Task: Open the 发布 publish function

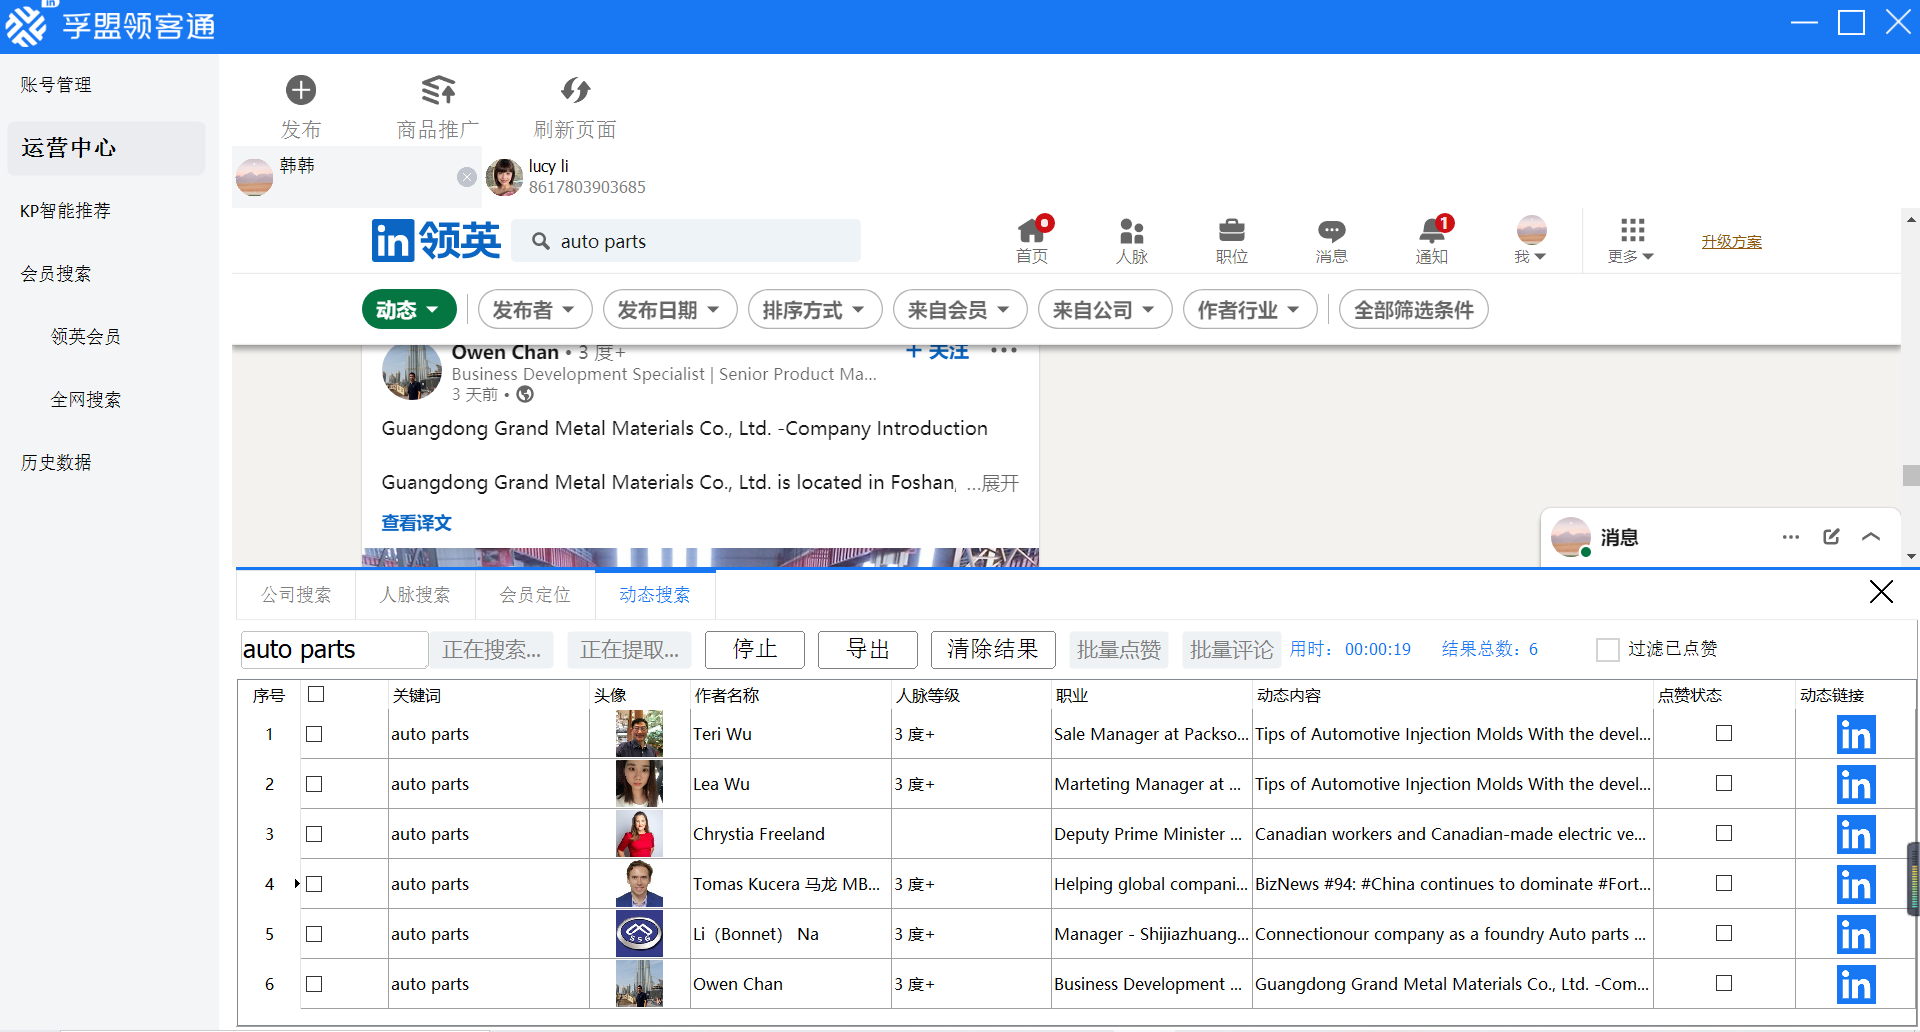Action: point(300,104)
